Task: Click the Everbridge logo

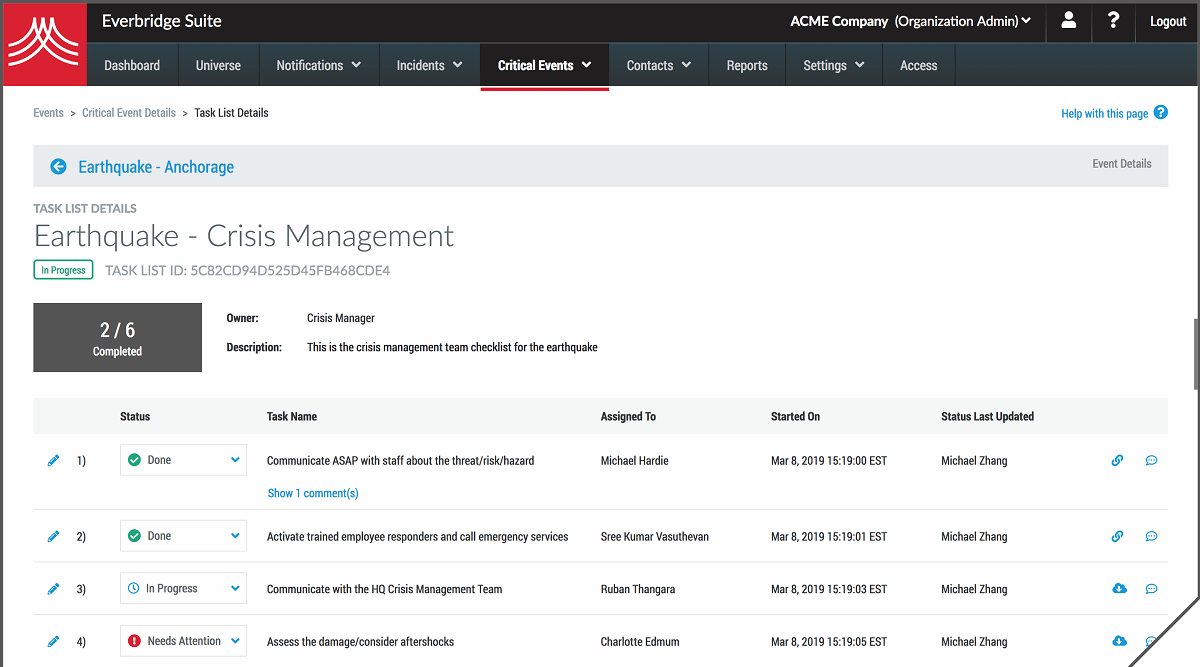Action: coord(43,42)
